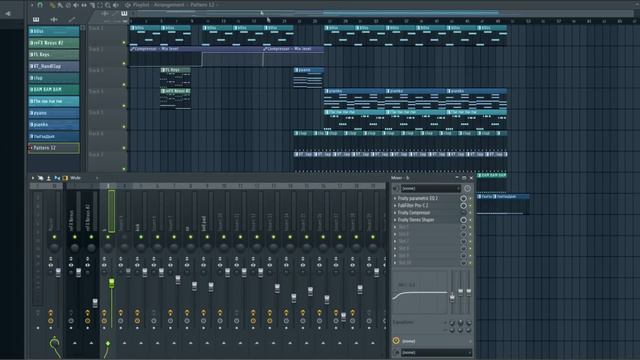640x360 pixels.
Task: Open the bottom output (none) dropdown
Action: (437, 352)
